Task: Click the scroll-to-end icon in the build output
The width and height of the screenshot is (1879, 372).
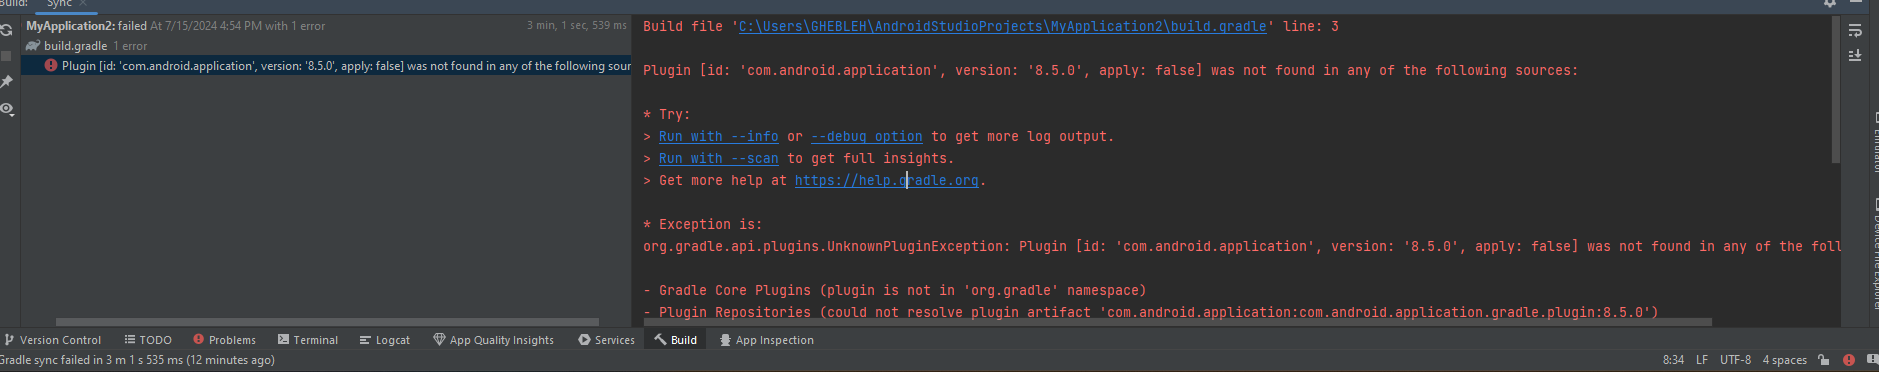Action: pos(1855,56)
